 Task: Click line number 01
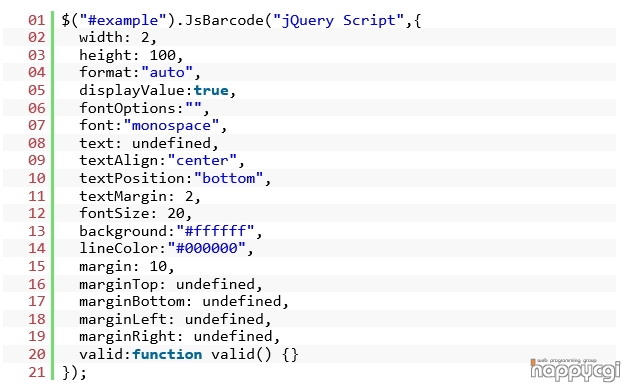[x=37, y=20]
